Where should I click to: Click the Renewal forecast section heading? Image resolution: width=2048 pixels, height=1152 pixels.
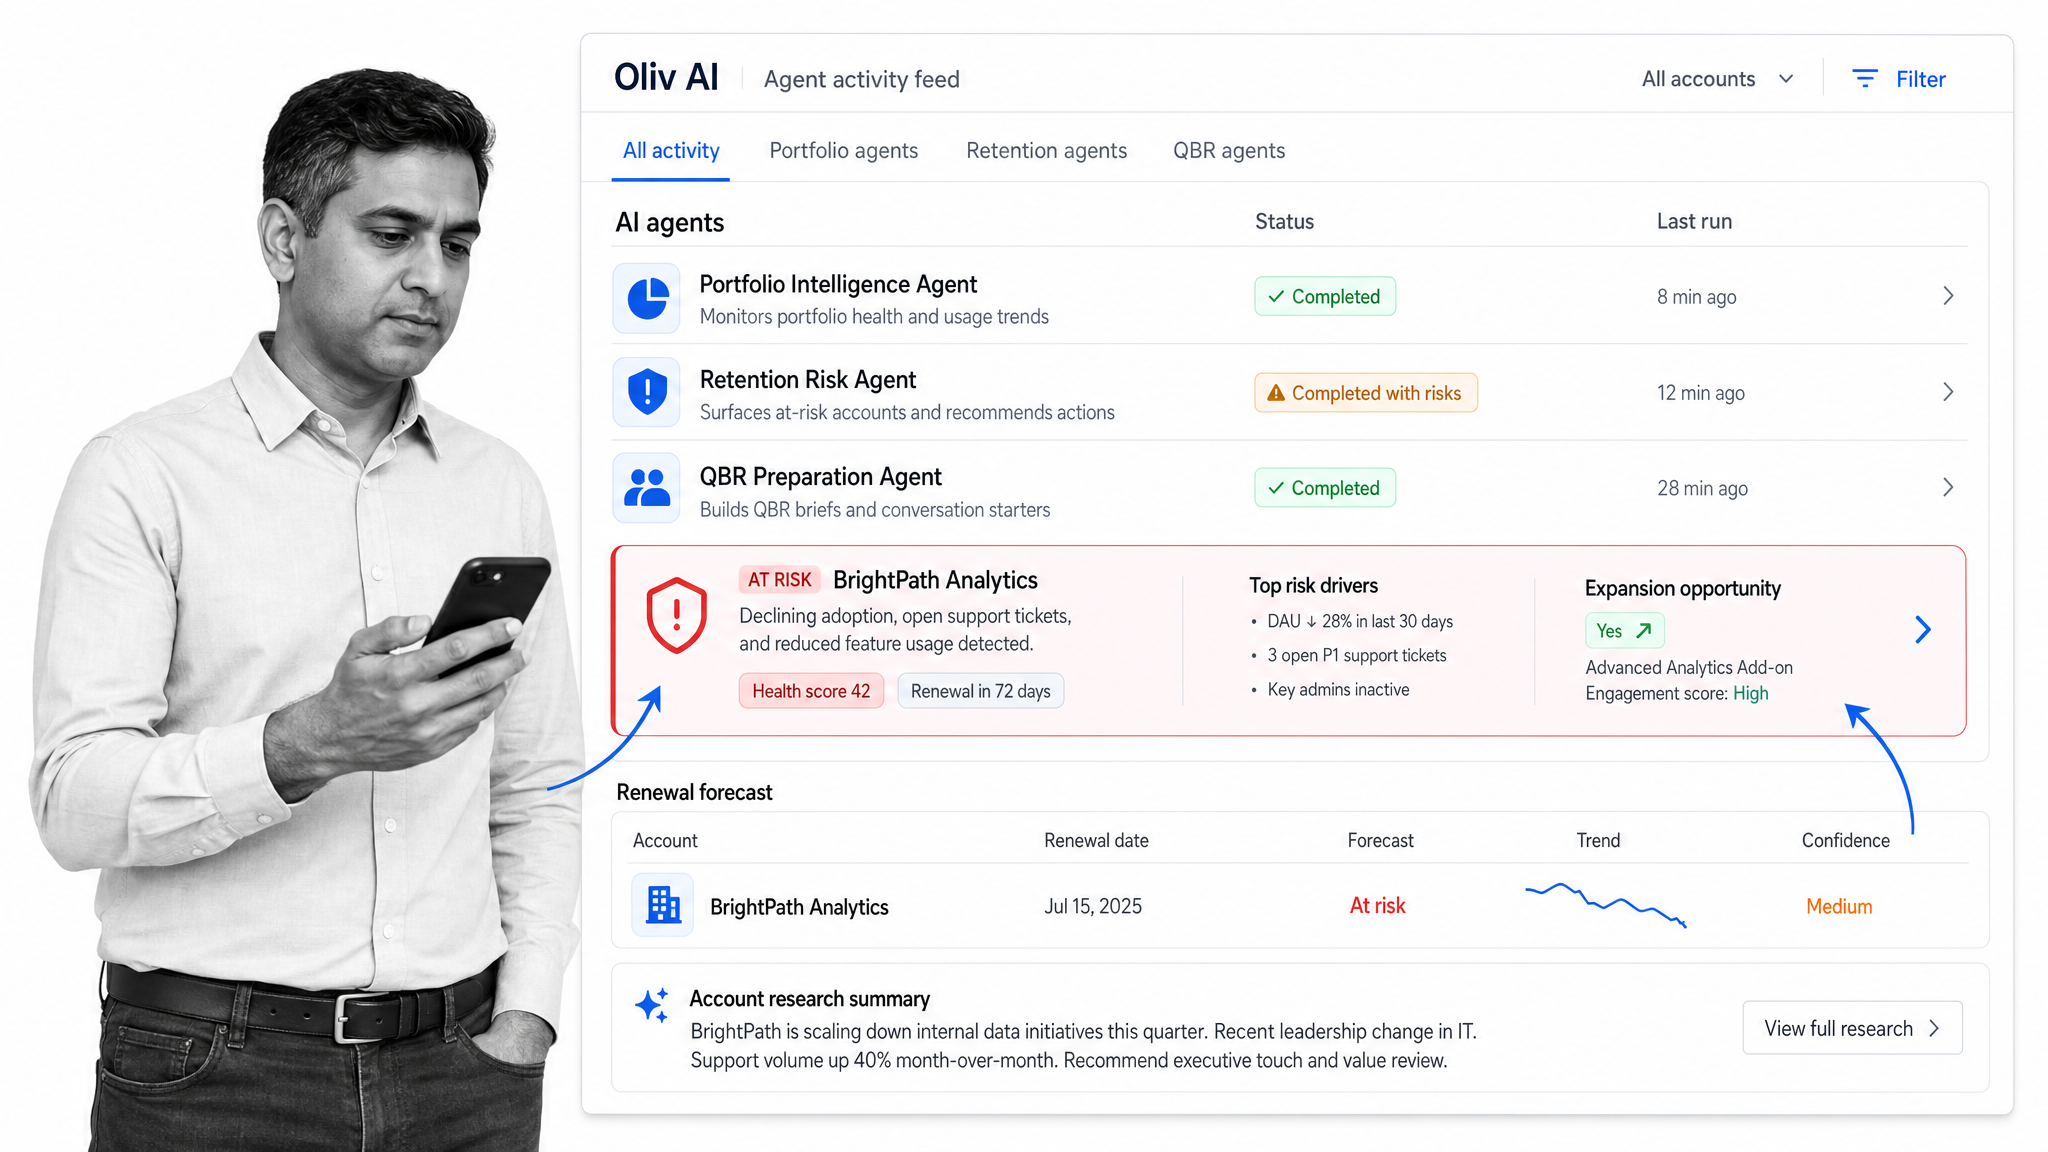[x=694, y=792]
